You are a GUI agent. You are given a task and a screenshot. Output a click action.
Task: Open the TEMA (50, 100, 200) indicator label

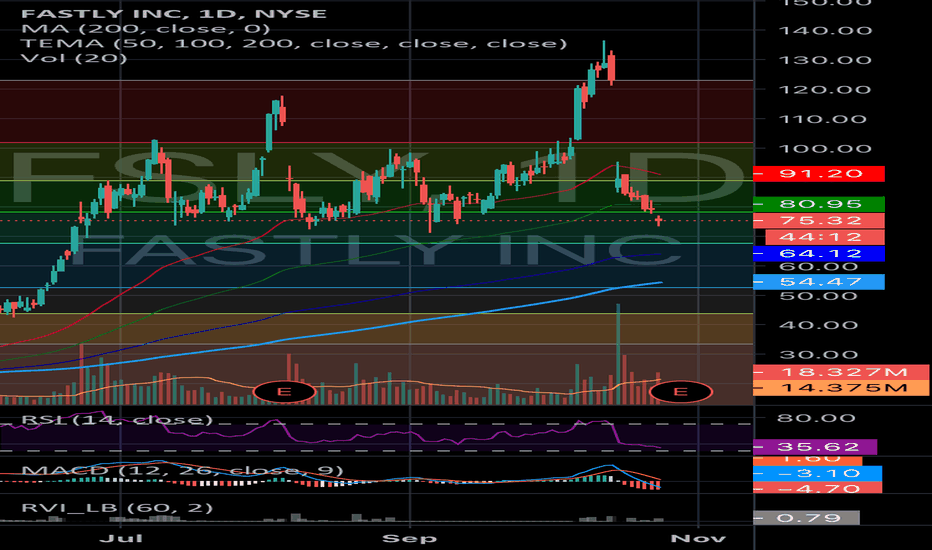[x=294, y=43]
